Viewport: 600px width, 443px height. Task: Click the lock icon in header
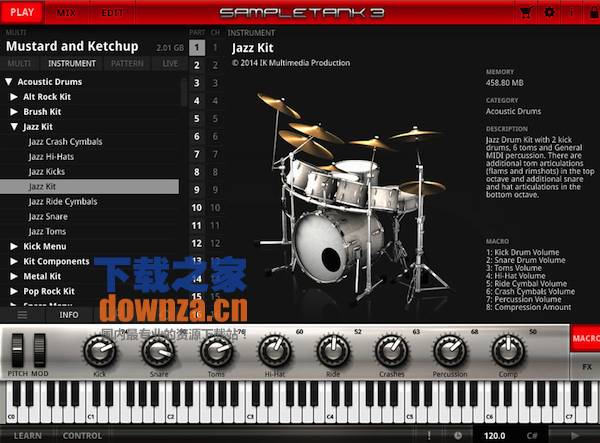(x=594, y=13)
